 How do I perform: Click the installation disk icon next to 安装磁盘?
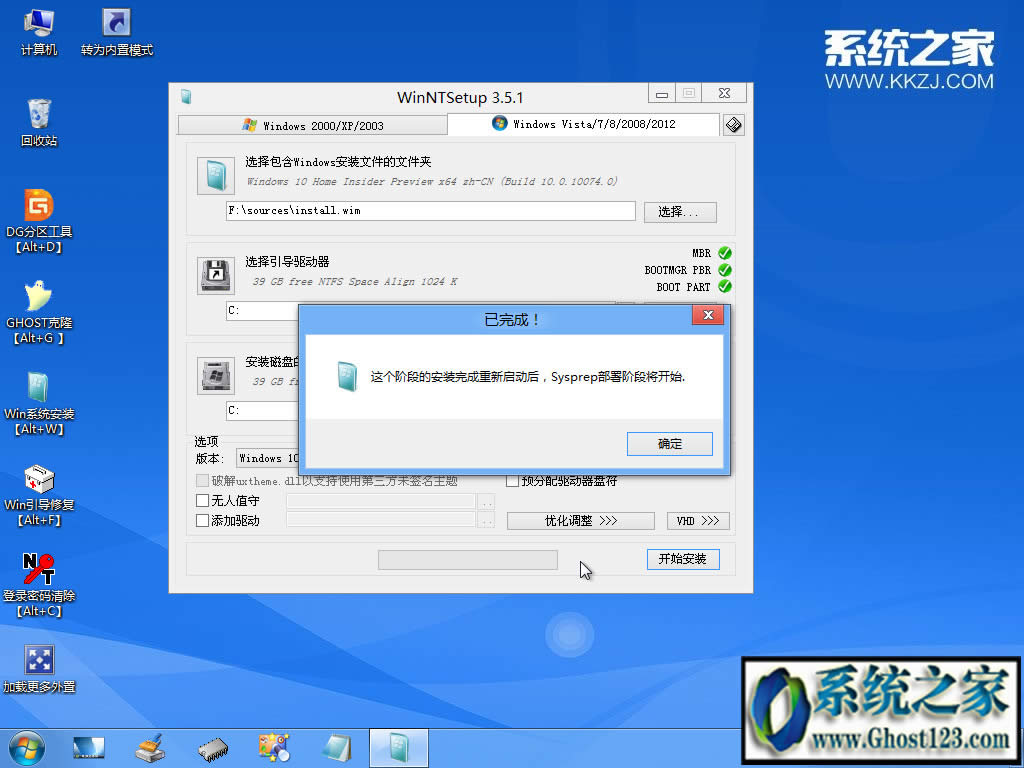[214, 376]
